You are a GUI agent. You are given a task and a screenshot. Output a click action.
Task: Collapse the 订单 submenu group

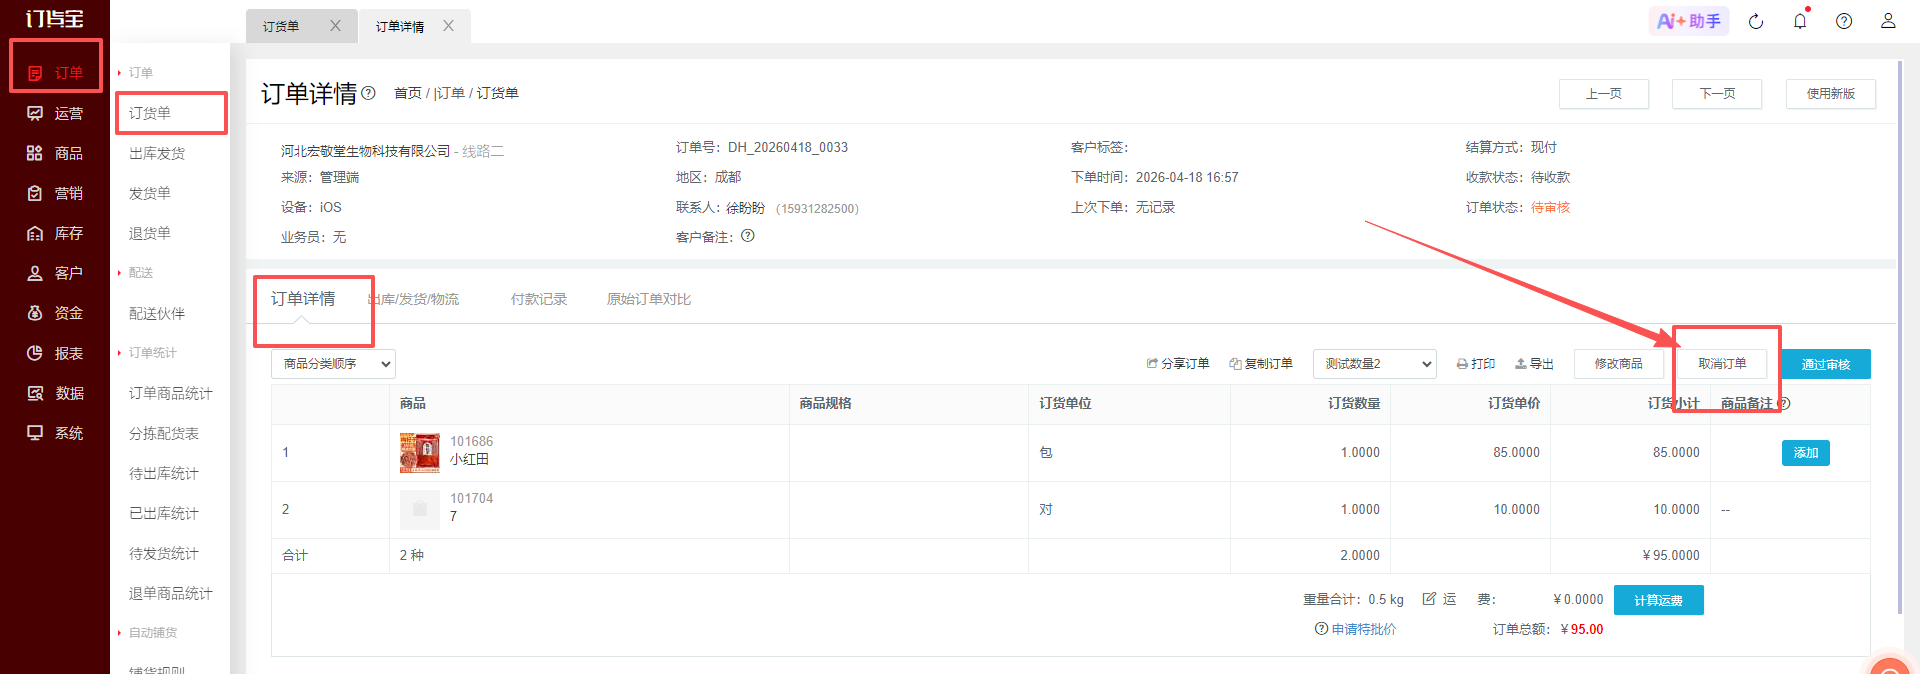(136, 73)
